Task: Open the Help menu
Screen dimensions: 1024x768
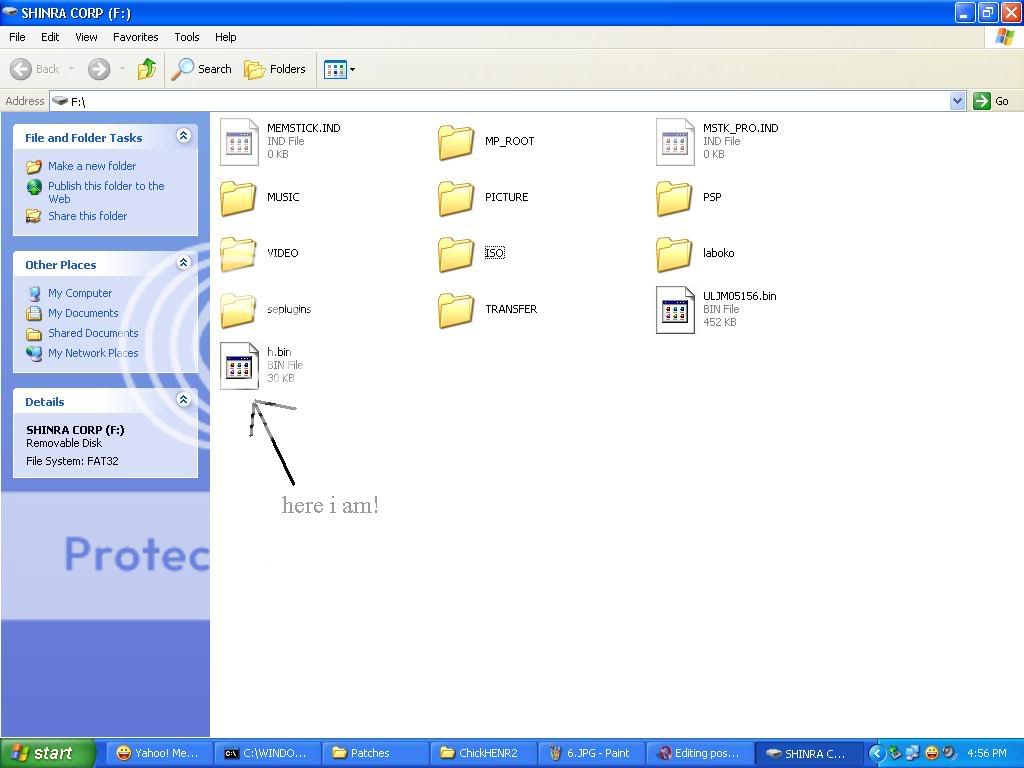Action: click(225, 37)
